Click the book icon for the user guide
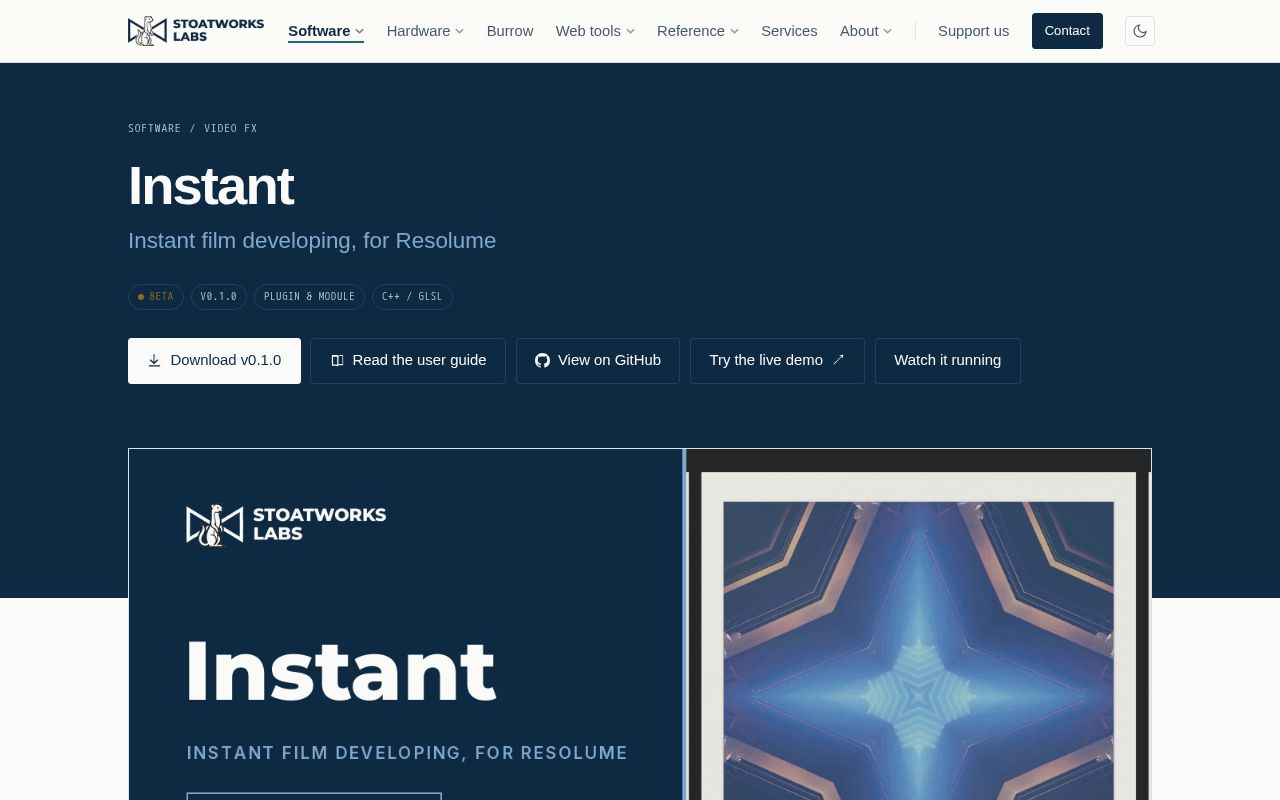The height and width of the screenshot is (800, 1280). point(337,361)
